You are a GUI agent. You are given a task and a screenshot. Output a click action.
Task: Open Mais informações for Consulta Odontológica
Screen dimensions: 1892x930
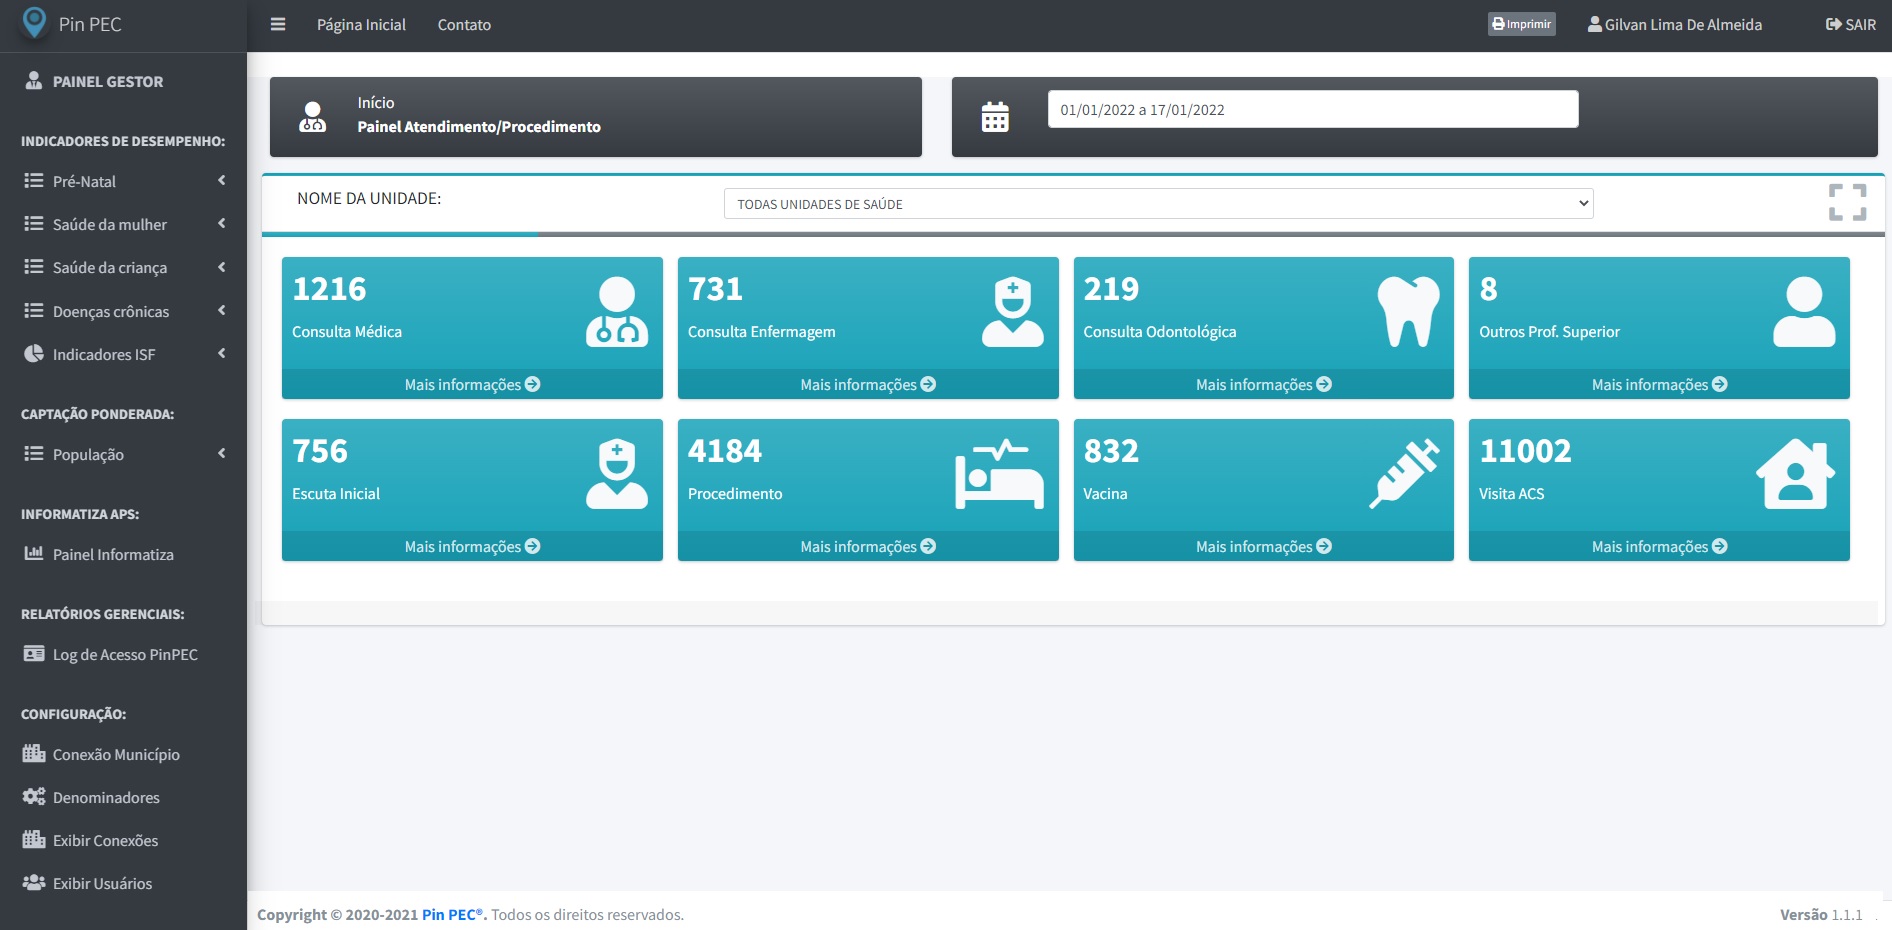click(1264, 384)
